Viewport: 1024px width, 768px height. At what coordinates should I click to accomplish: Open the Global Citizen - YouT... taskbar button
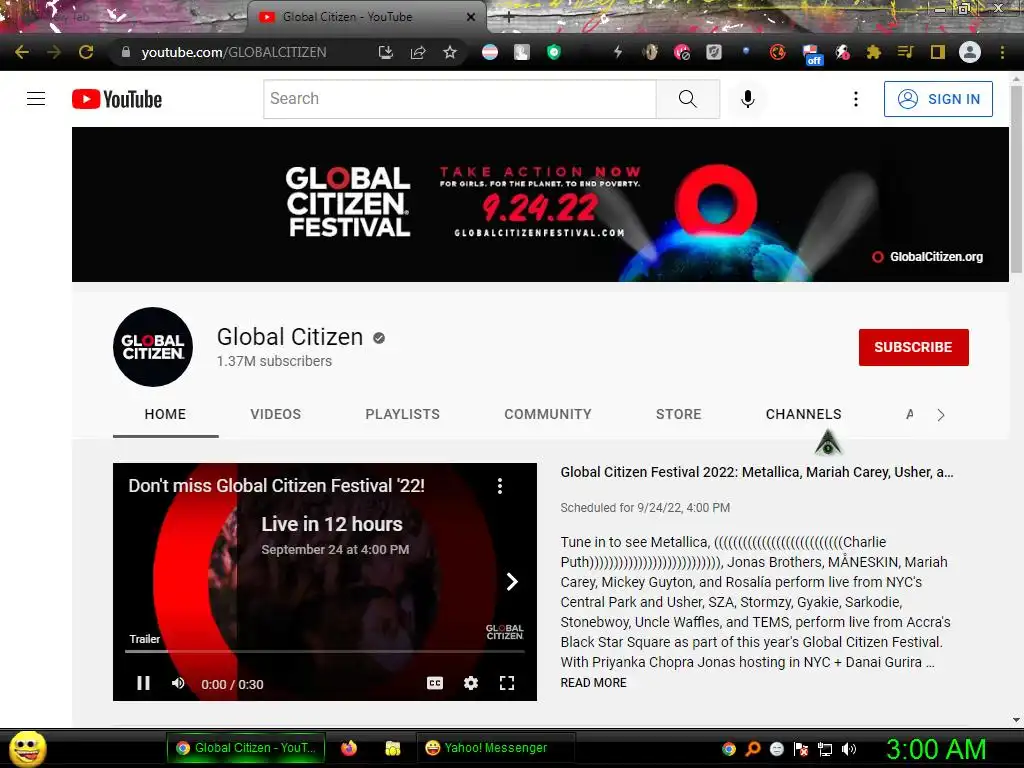tap(246, 748)
